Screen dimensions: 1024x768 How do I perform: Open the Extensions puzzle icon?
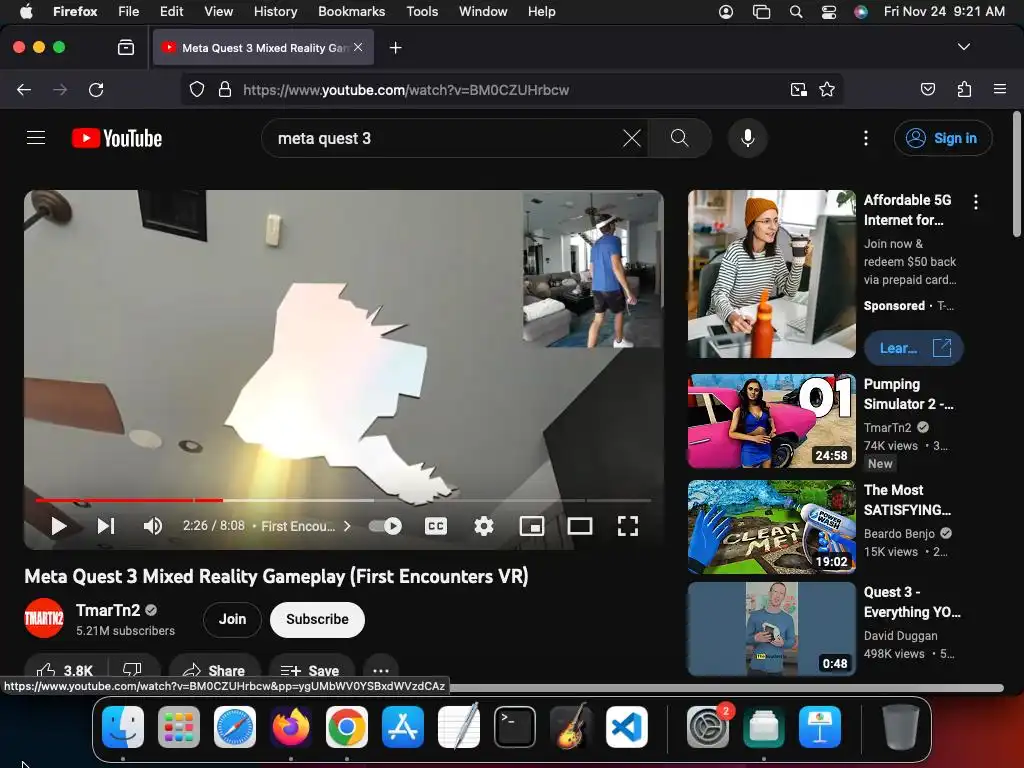coord(964,89)
